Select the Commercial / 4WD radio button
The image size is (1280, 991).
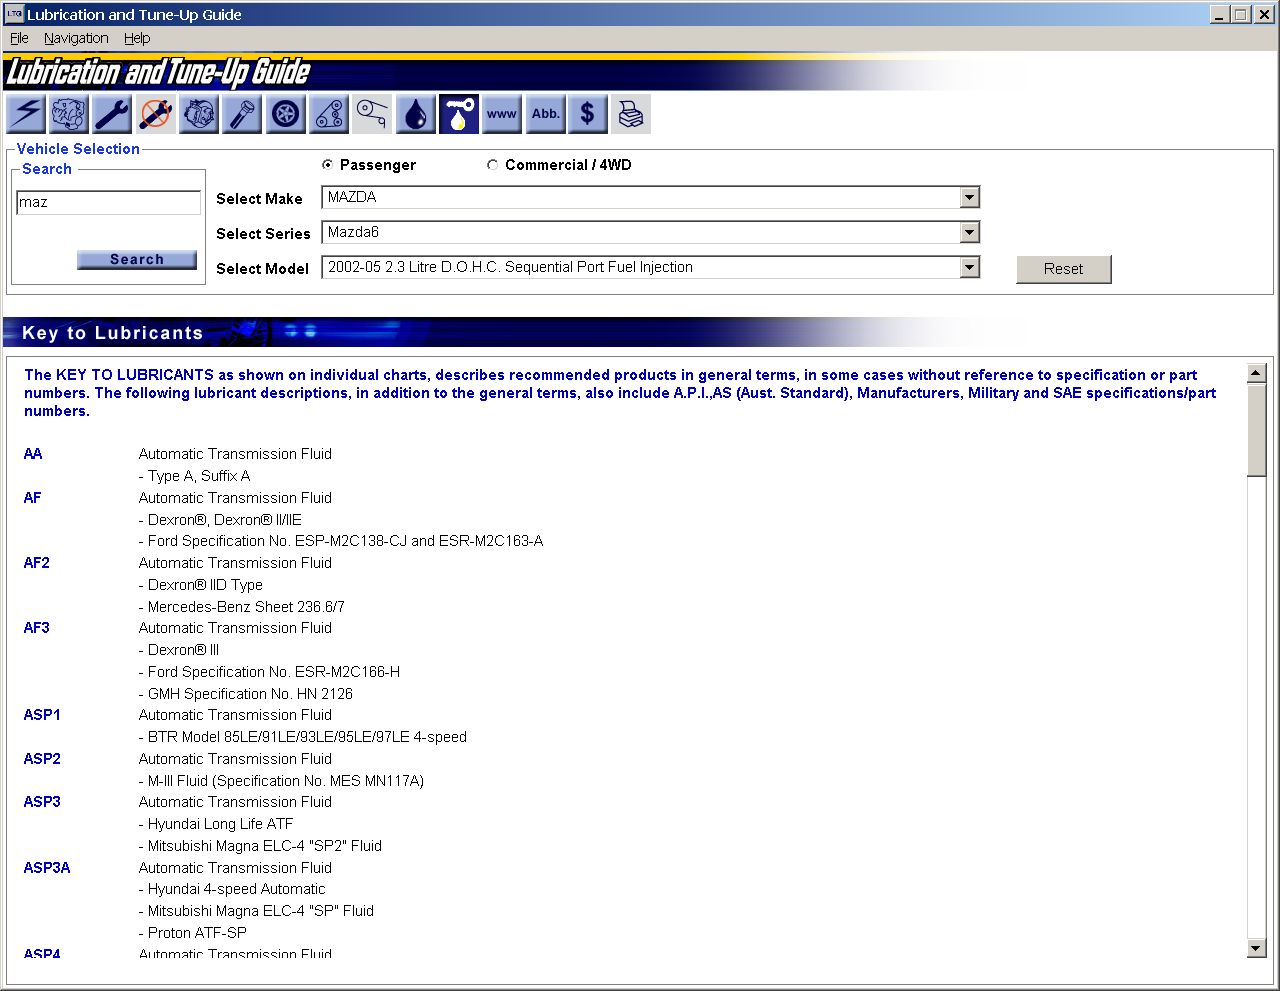(x=492, y=165)
